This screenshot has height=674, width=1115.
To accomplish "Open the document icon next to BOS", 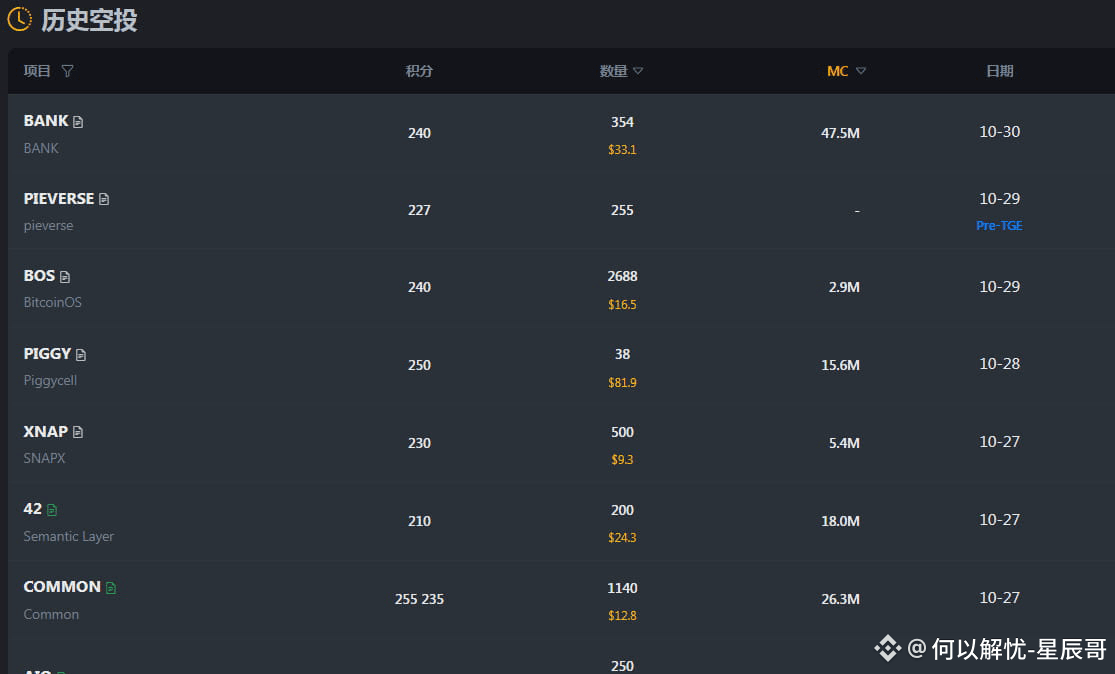I will 65,277.
